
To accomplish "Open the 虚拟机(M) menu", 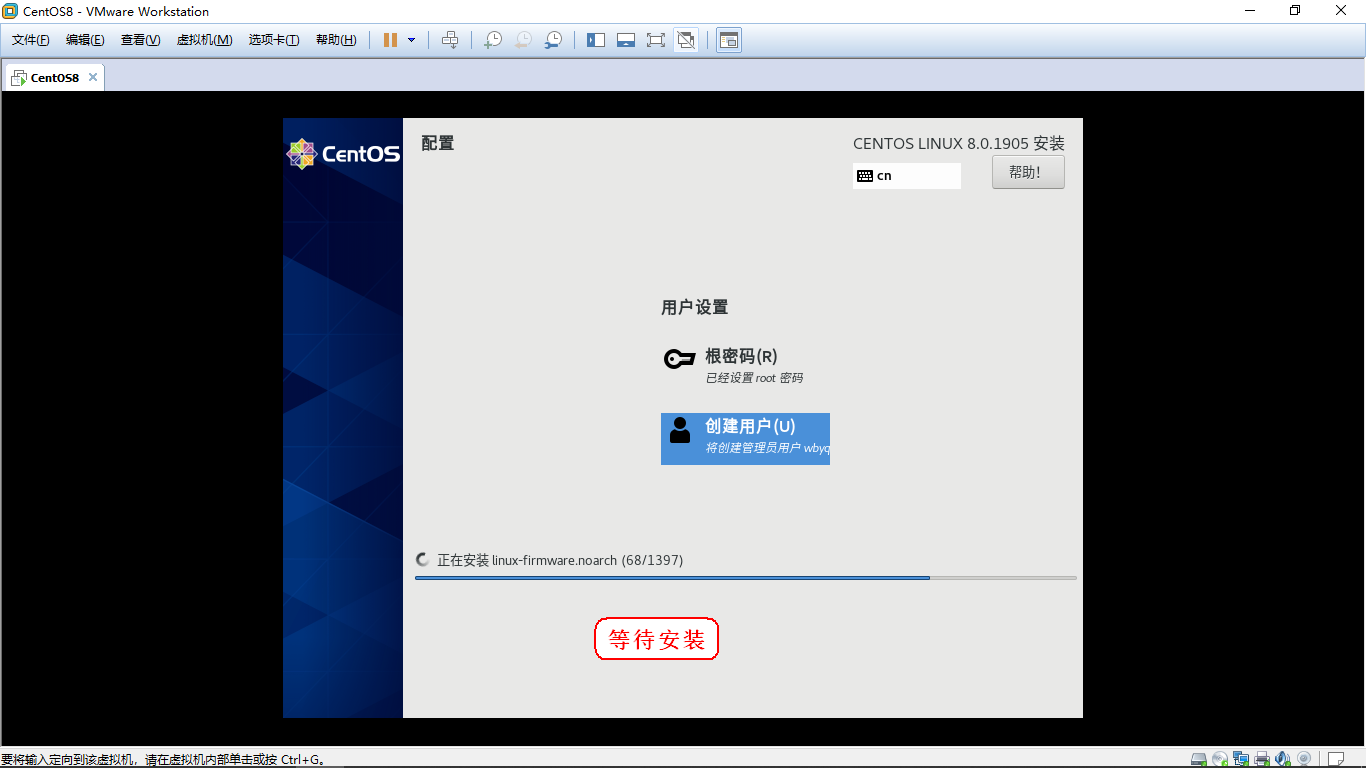I will (205, 40).
